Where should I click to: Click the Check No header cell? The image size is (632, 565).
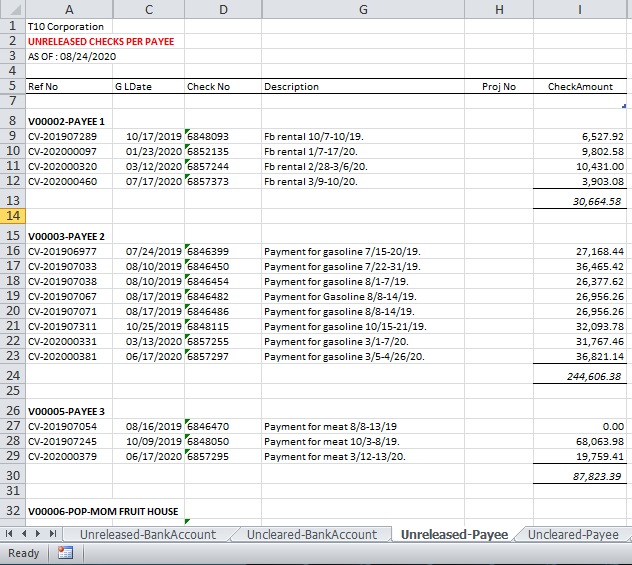pyautogui.click(x=223, y=86)
